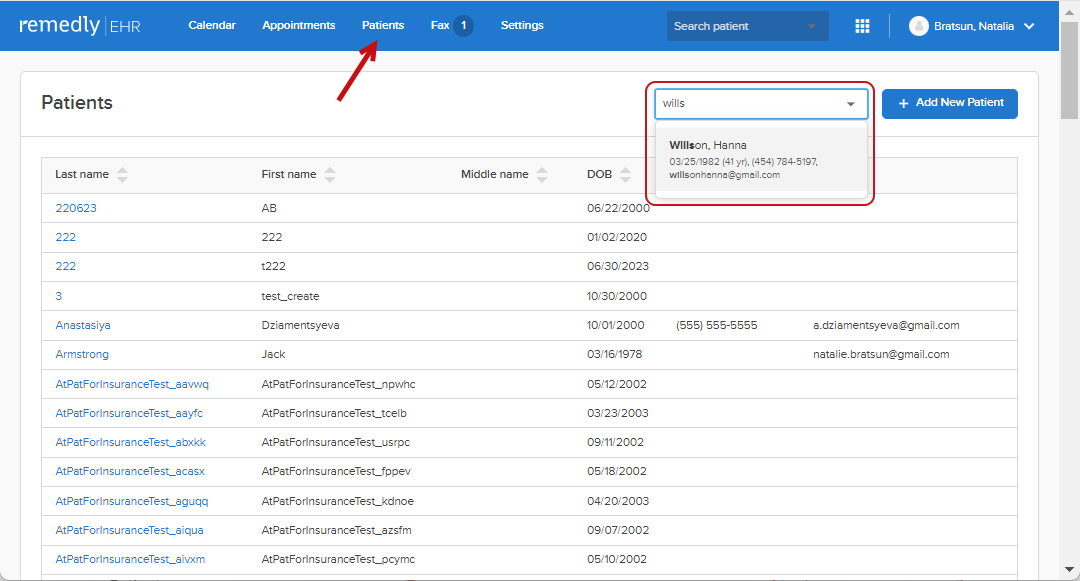Click the user avatar icon
1080x581 pixels.
(x=918, y=26)
